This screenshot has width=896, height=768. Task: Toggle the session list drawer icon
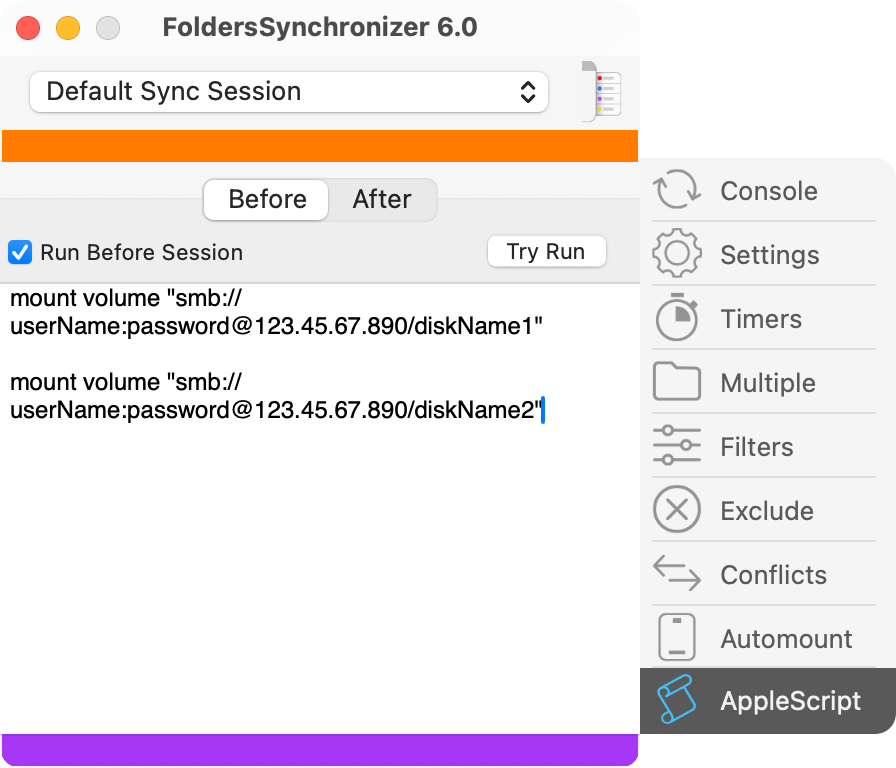[602, 91]
